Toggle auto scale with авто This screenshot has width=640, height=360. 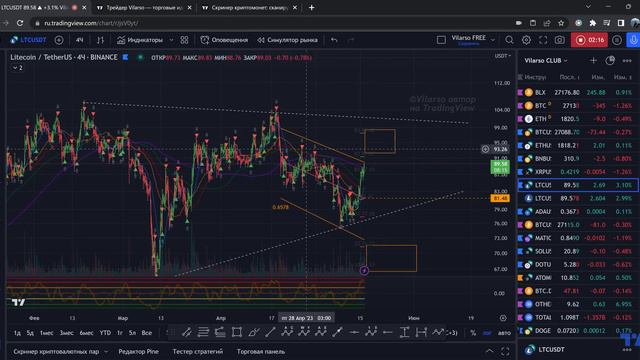504,333
